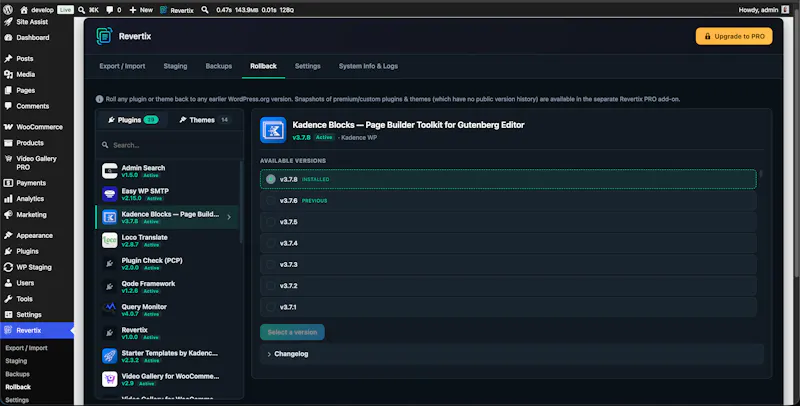The image size is (800, 406).
Task: Click the WordPress logo in admin bar
Action: tap(8, 10)
